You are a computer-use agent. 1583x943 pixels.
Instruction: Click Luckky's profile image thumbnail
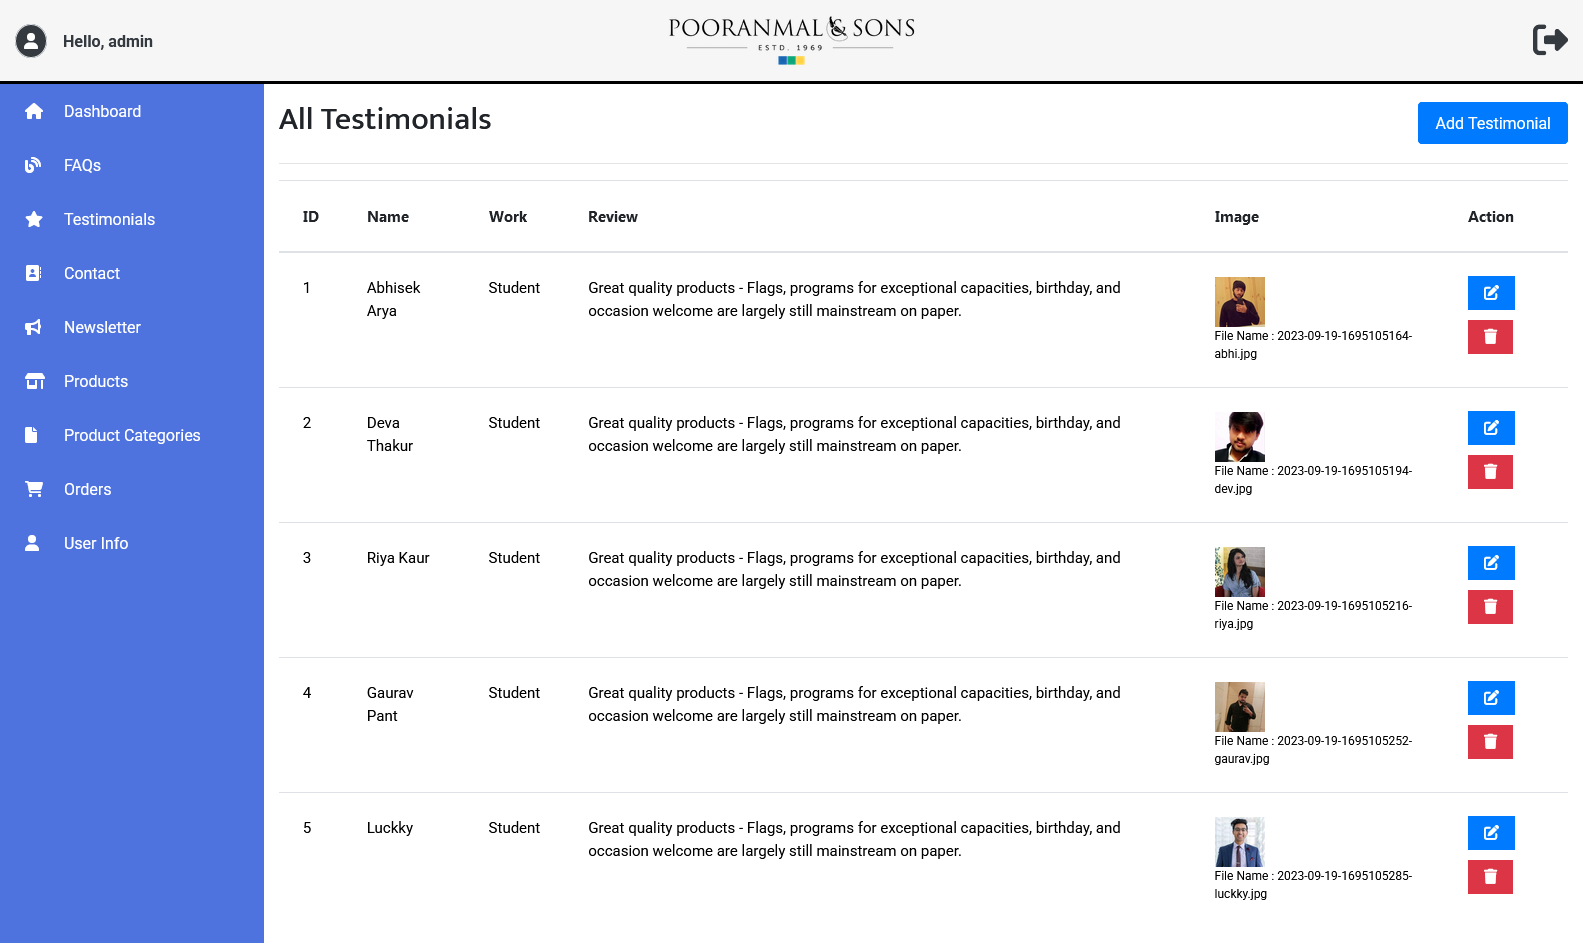pos(1239,842)
